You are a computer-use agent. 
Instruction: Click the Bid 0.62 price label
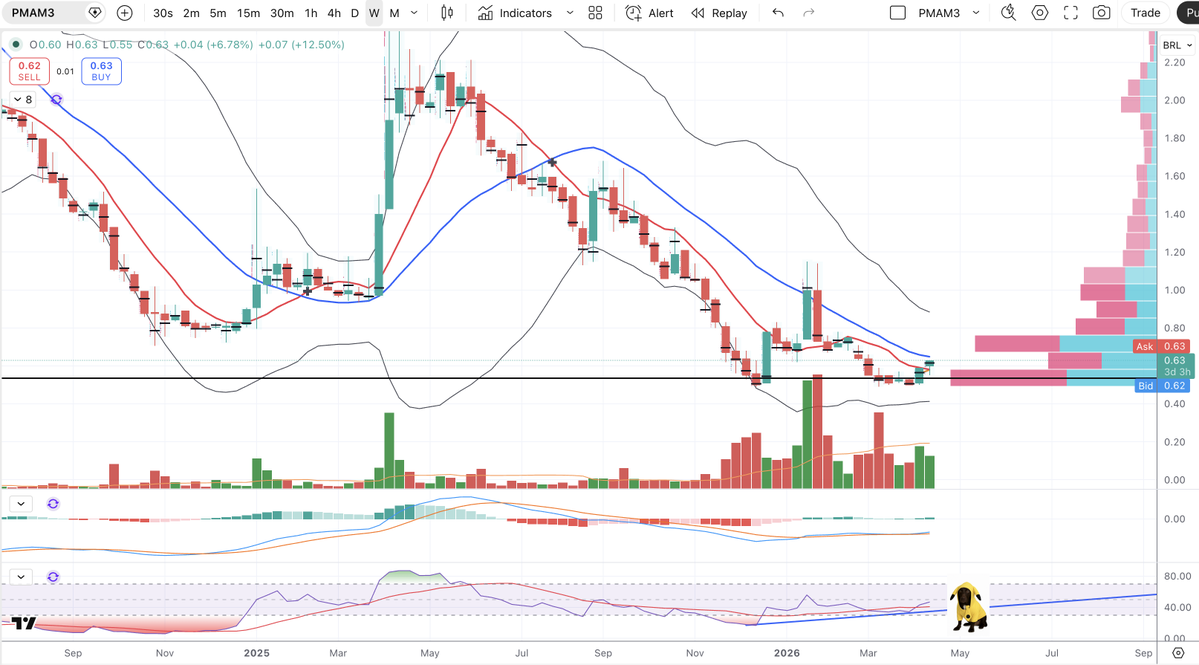click(x=1162, y=386)
